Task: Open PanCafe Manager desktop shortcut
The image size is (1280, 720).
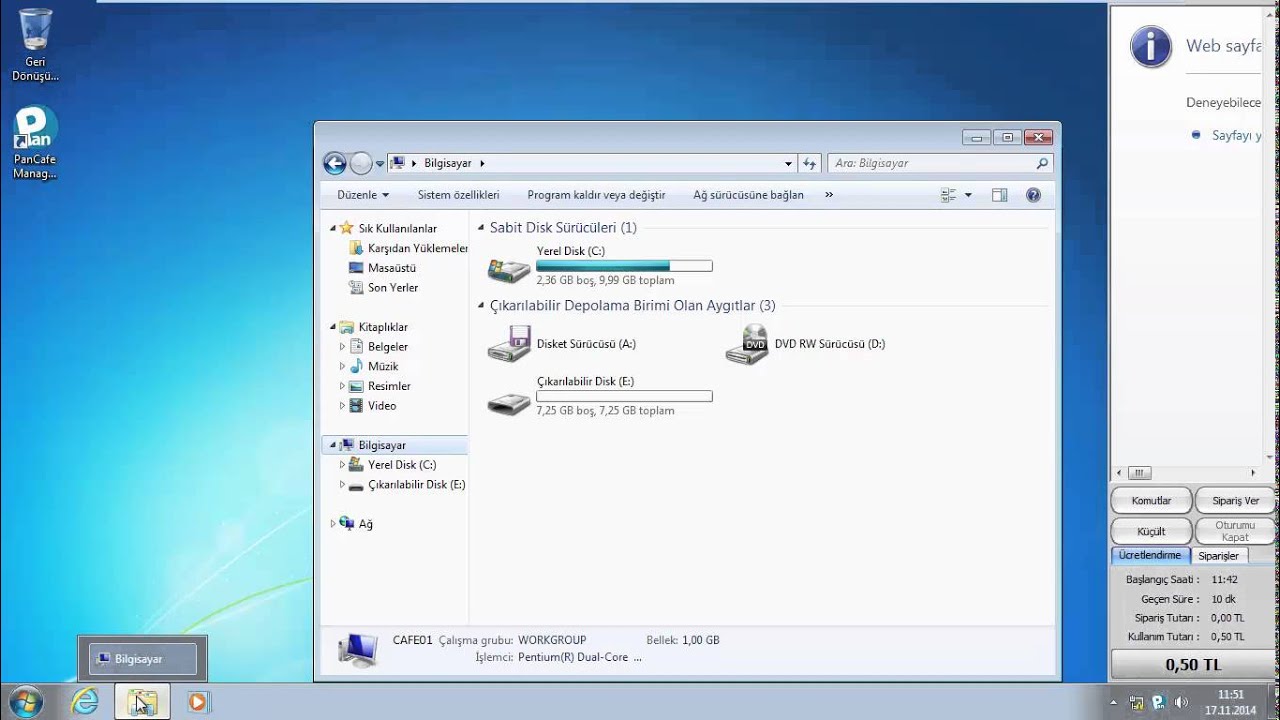Action: coord(35,143)
